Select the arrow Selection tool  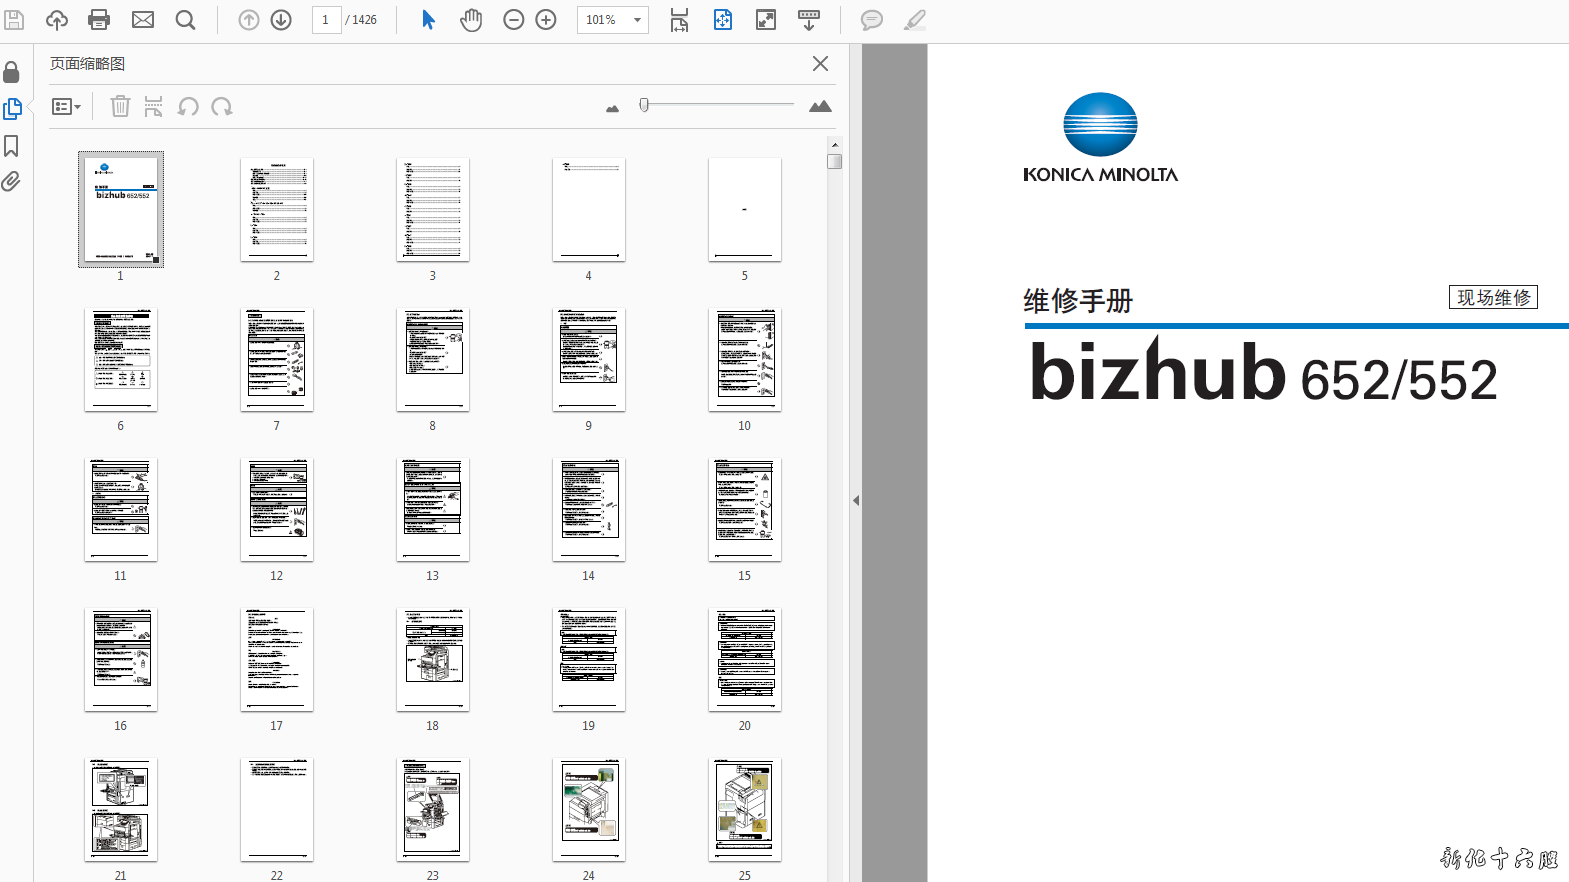point(428,20)
